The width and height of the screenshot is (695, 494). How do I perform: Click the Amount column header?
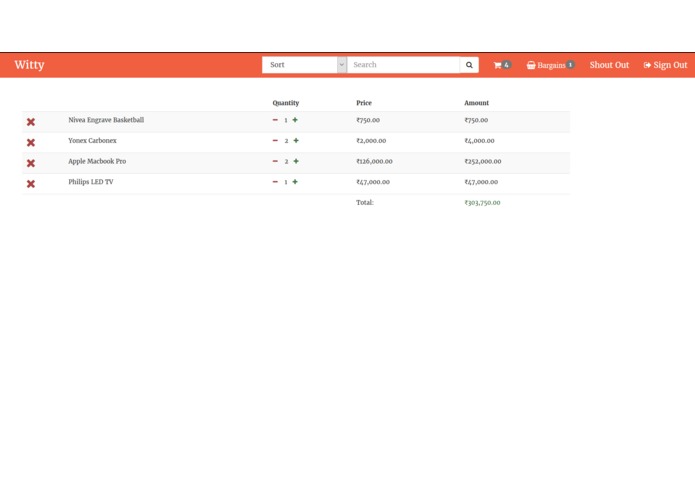tap(476, 103)
